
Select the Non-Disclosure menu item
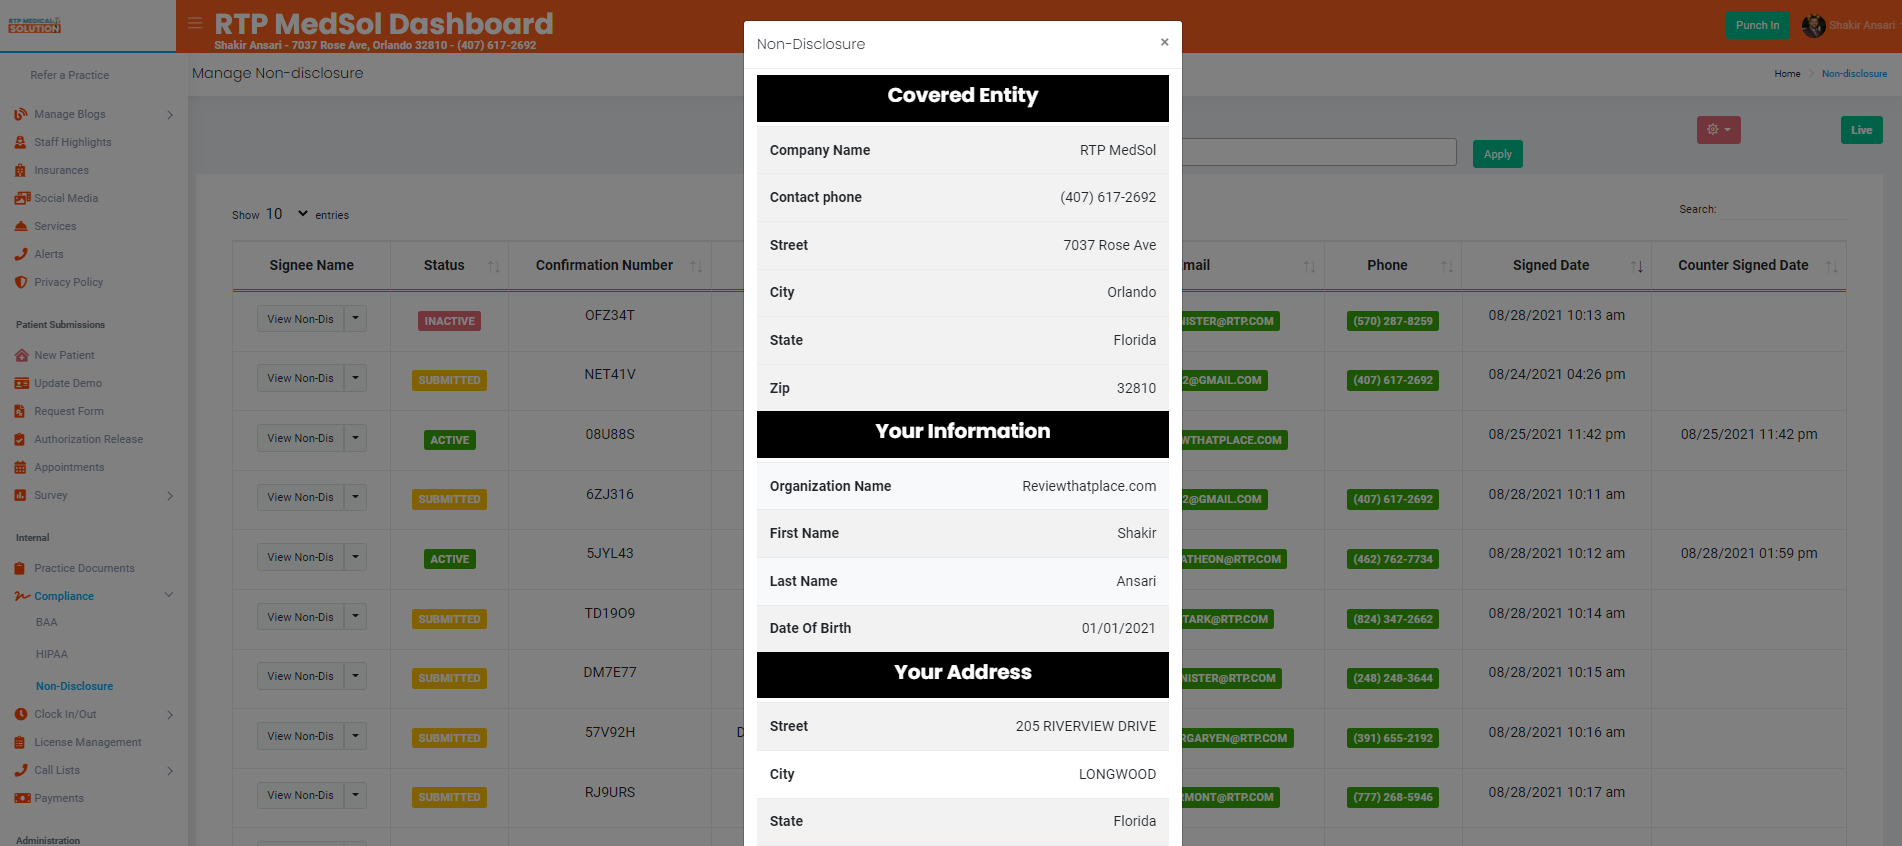click(x=74, y=686)
